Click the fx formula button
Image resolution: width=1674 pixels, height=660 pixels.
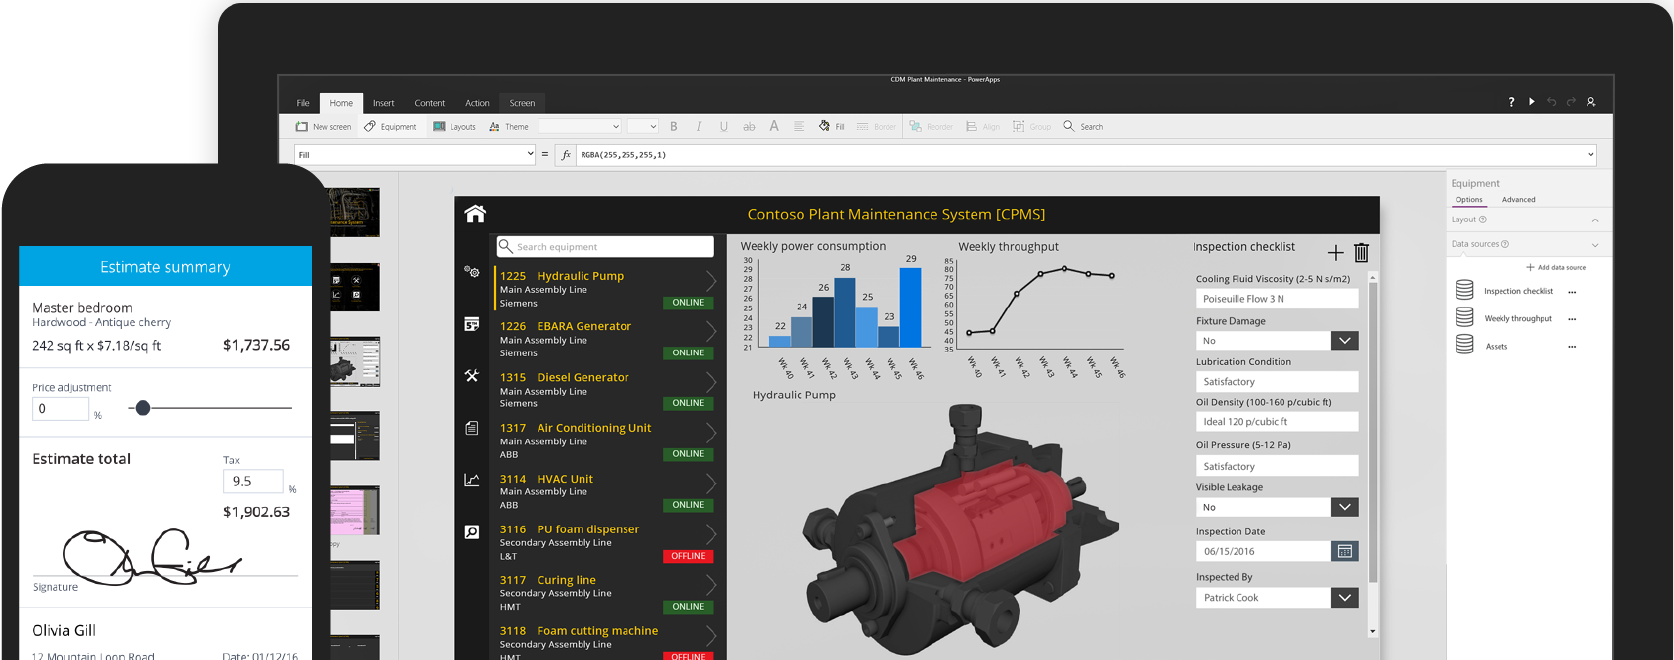click(566, 155)
